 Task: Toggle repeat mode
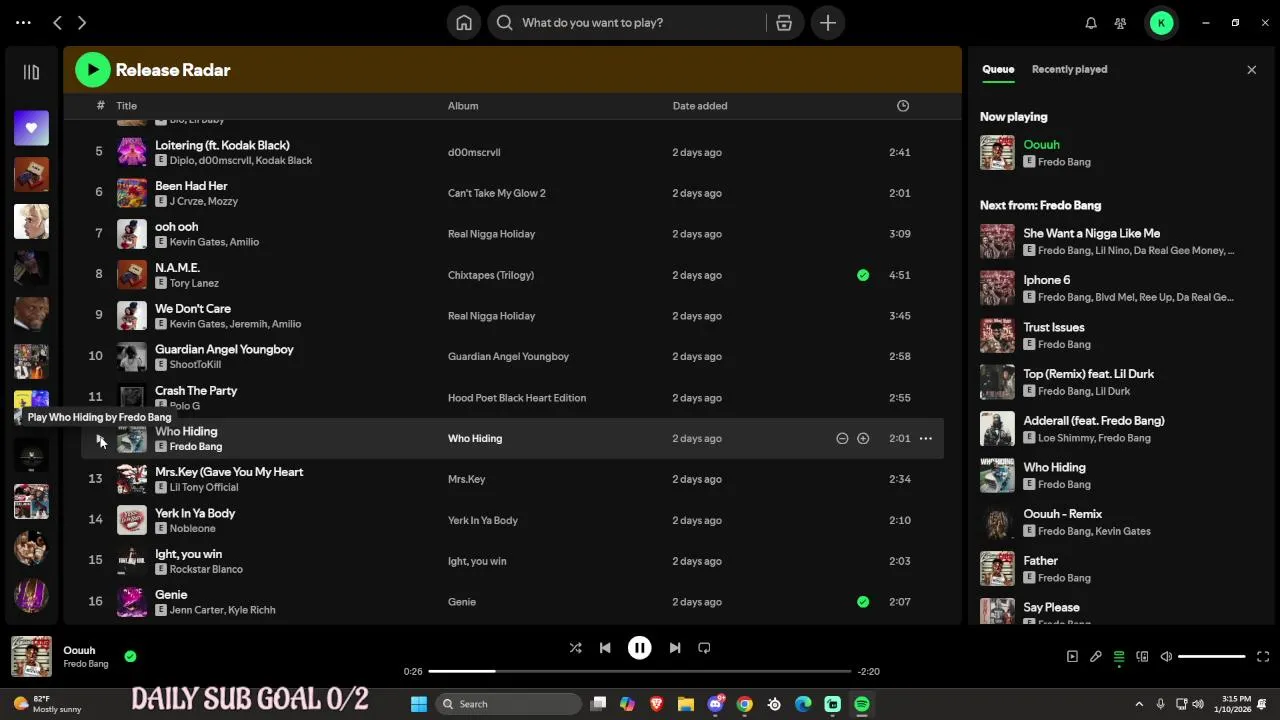click(704, 648)
